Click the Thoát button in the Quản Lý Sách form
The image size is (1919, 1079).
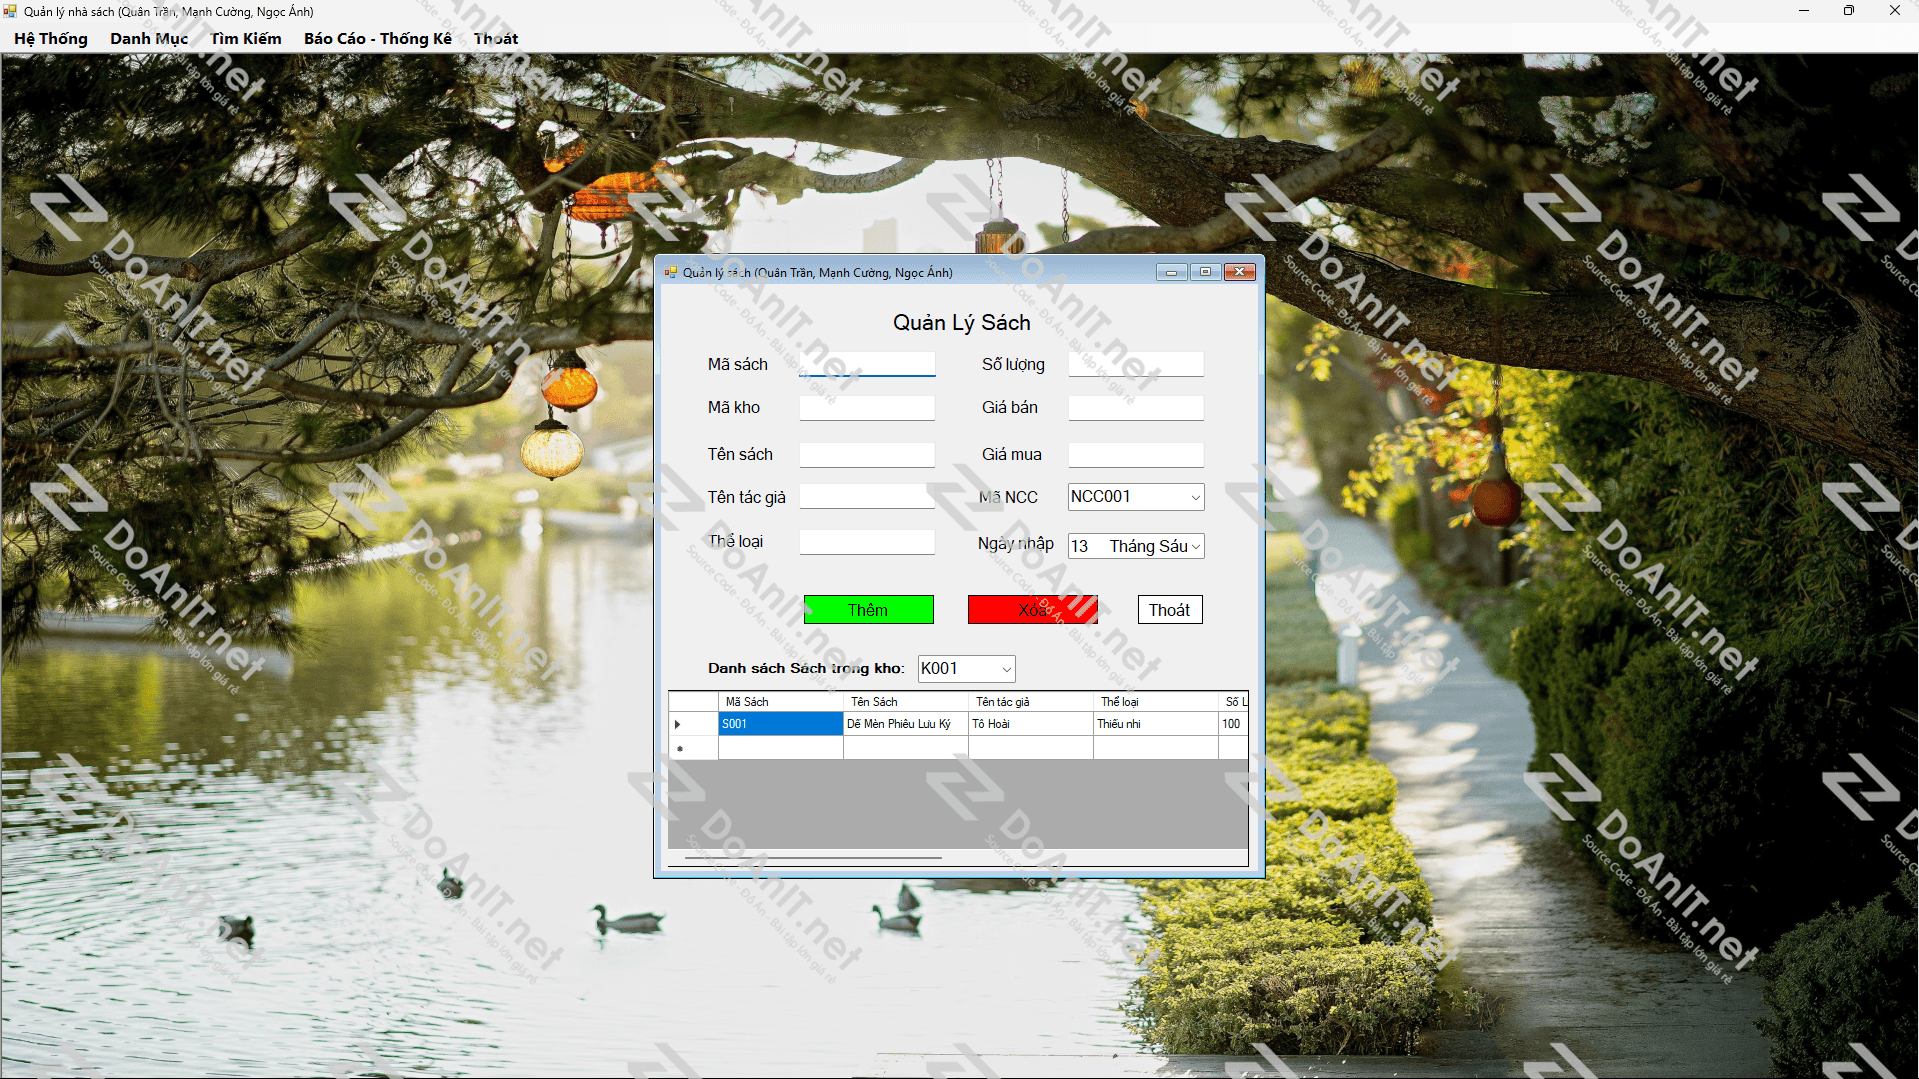pyautogui.click(x=1169, y=610)
